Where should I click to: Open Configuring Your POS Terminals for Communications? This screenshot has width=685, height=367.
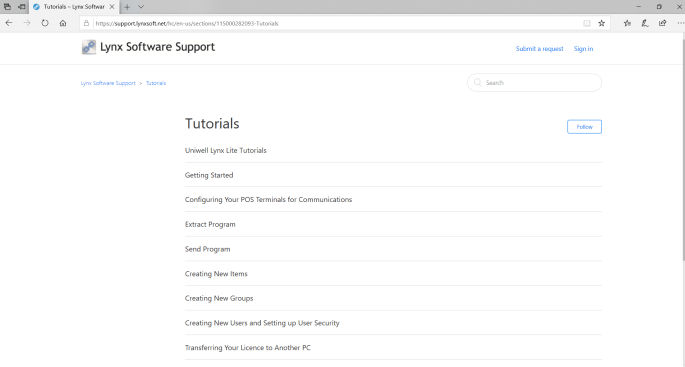tap(268, 200)
